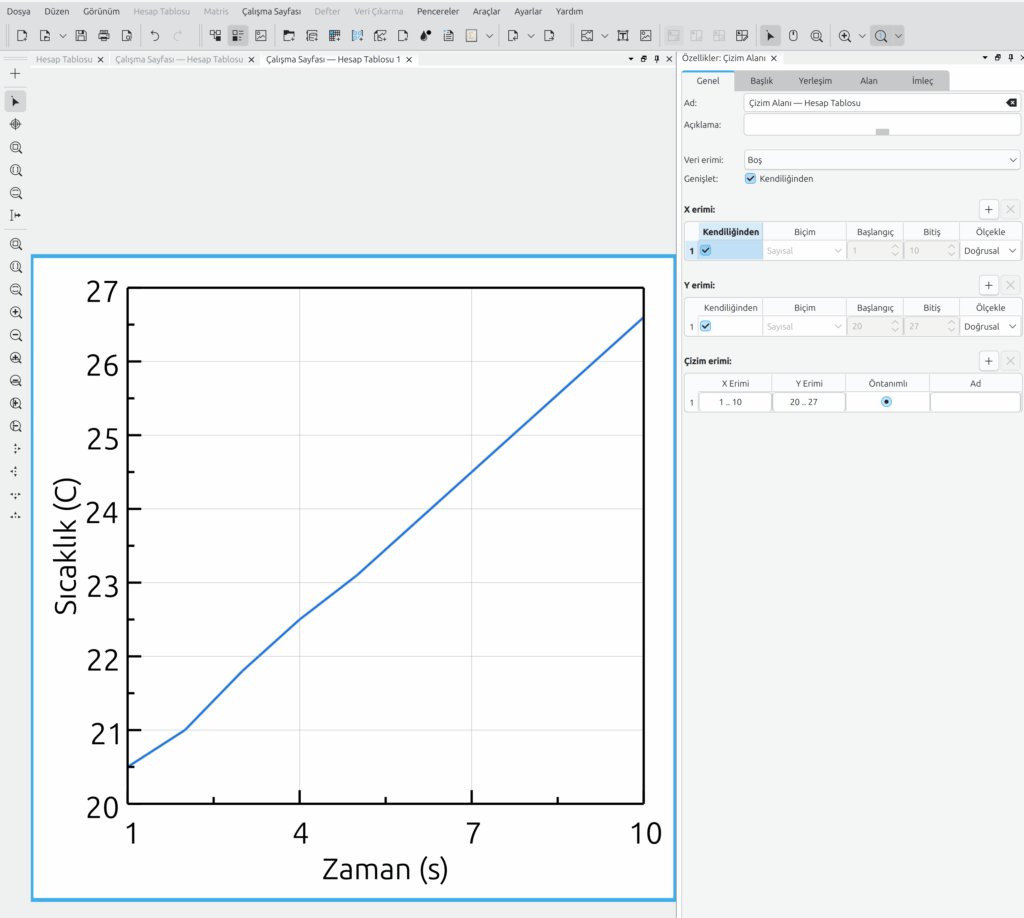
Task: Switch to the Hesap Tablosu document tab
Action: 64,59
